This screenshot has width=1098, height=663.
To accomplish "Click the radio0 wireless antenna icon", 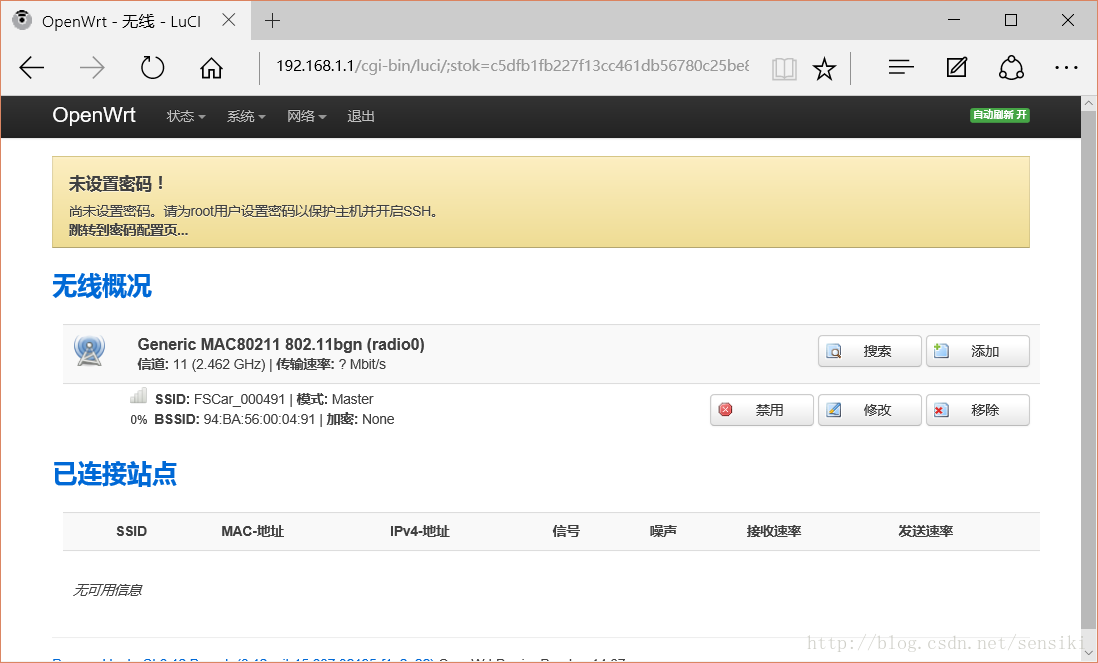I will coord(90,350).
